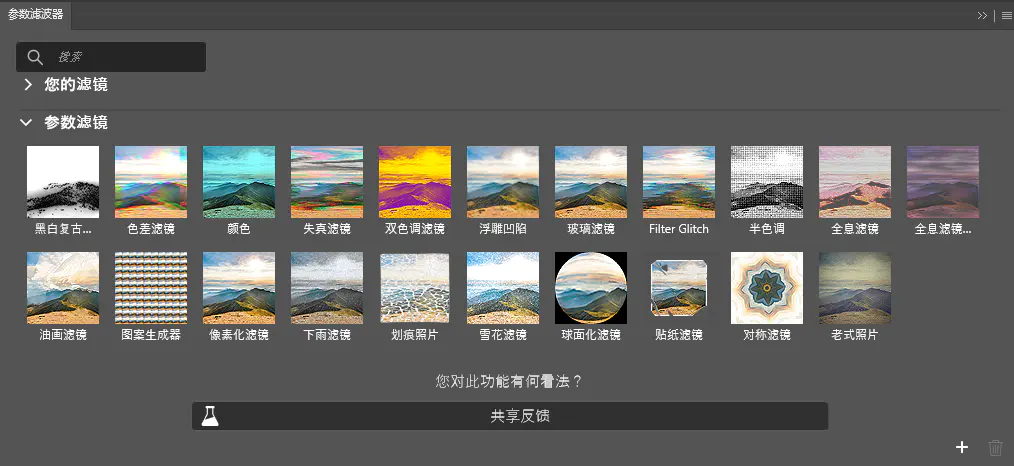This screenshot has height=466, width=1014.
Task: Choose the 油画滤镜 filter
Action: pyautogui.click(x=63, y=288)
